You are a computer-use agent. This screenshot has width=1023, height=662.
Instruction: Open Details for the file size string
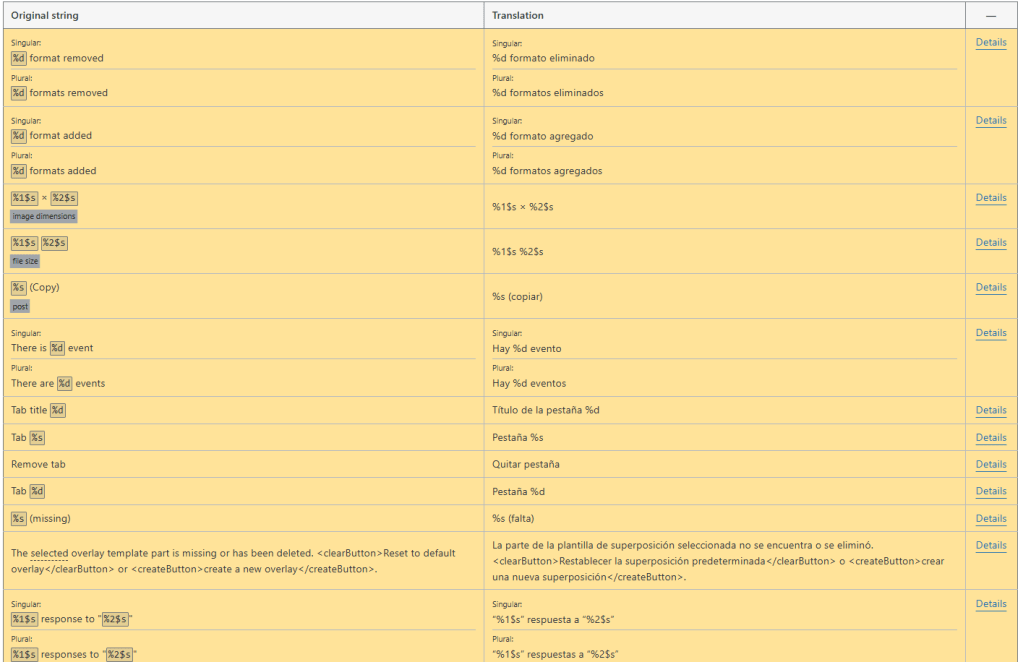point(990,243)
